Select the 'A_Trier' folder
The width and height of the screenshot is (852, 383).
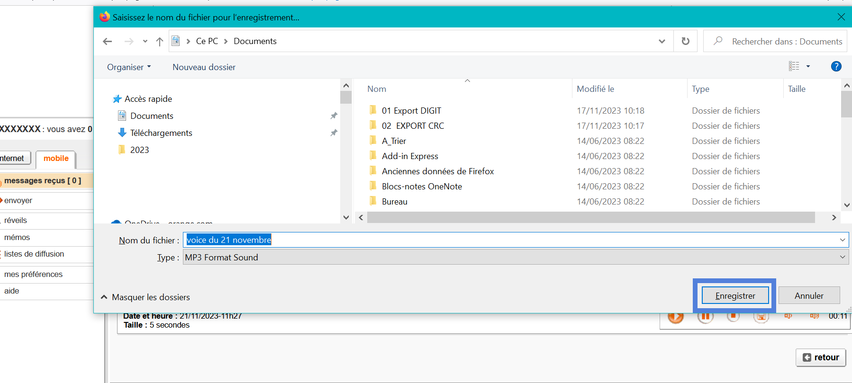click(x=394, y=141)
